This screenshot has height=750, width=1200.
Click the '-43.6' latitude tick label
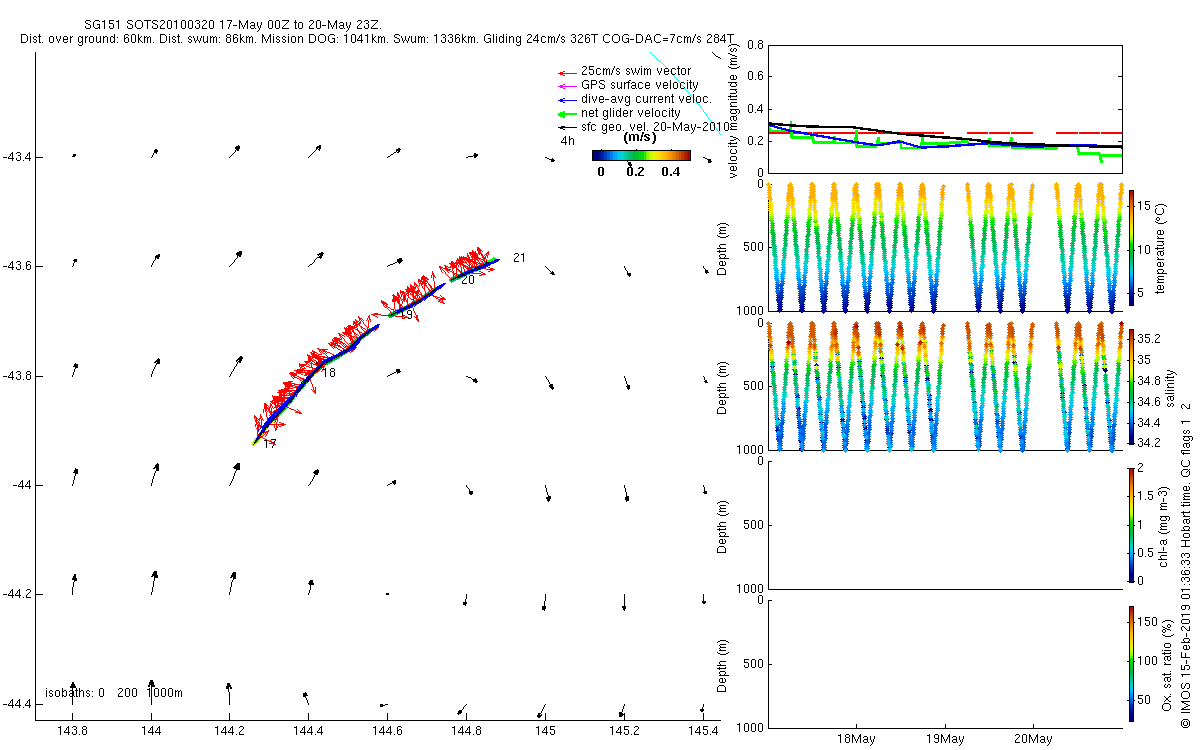pos(17,266)
